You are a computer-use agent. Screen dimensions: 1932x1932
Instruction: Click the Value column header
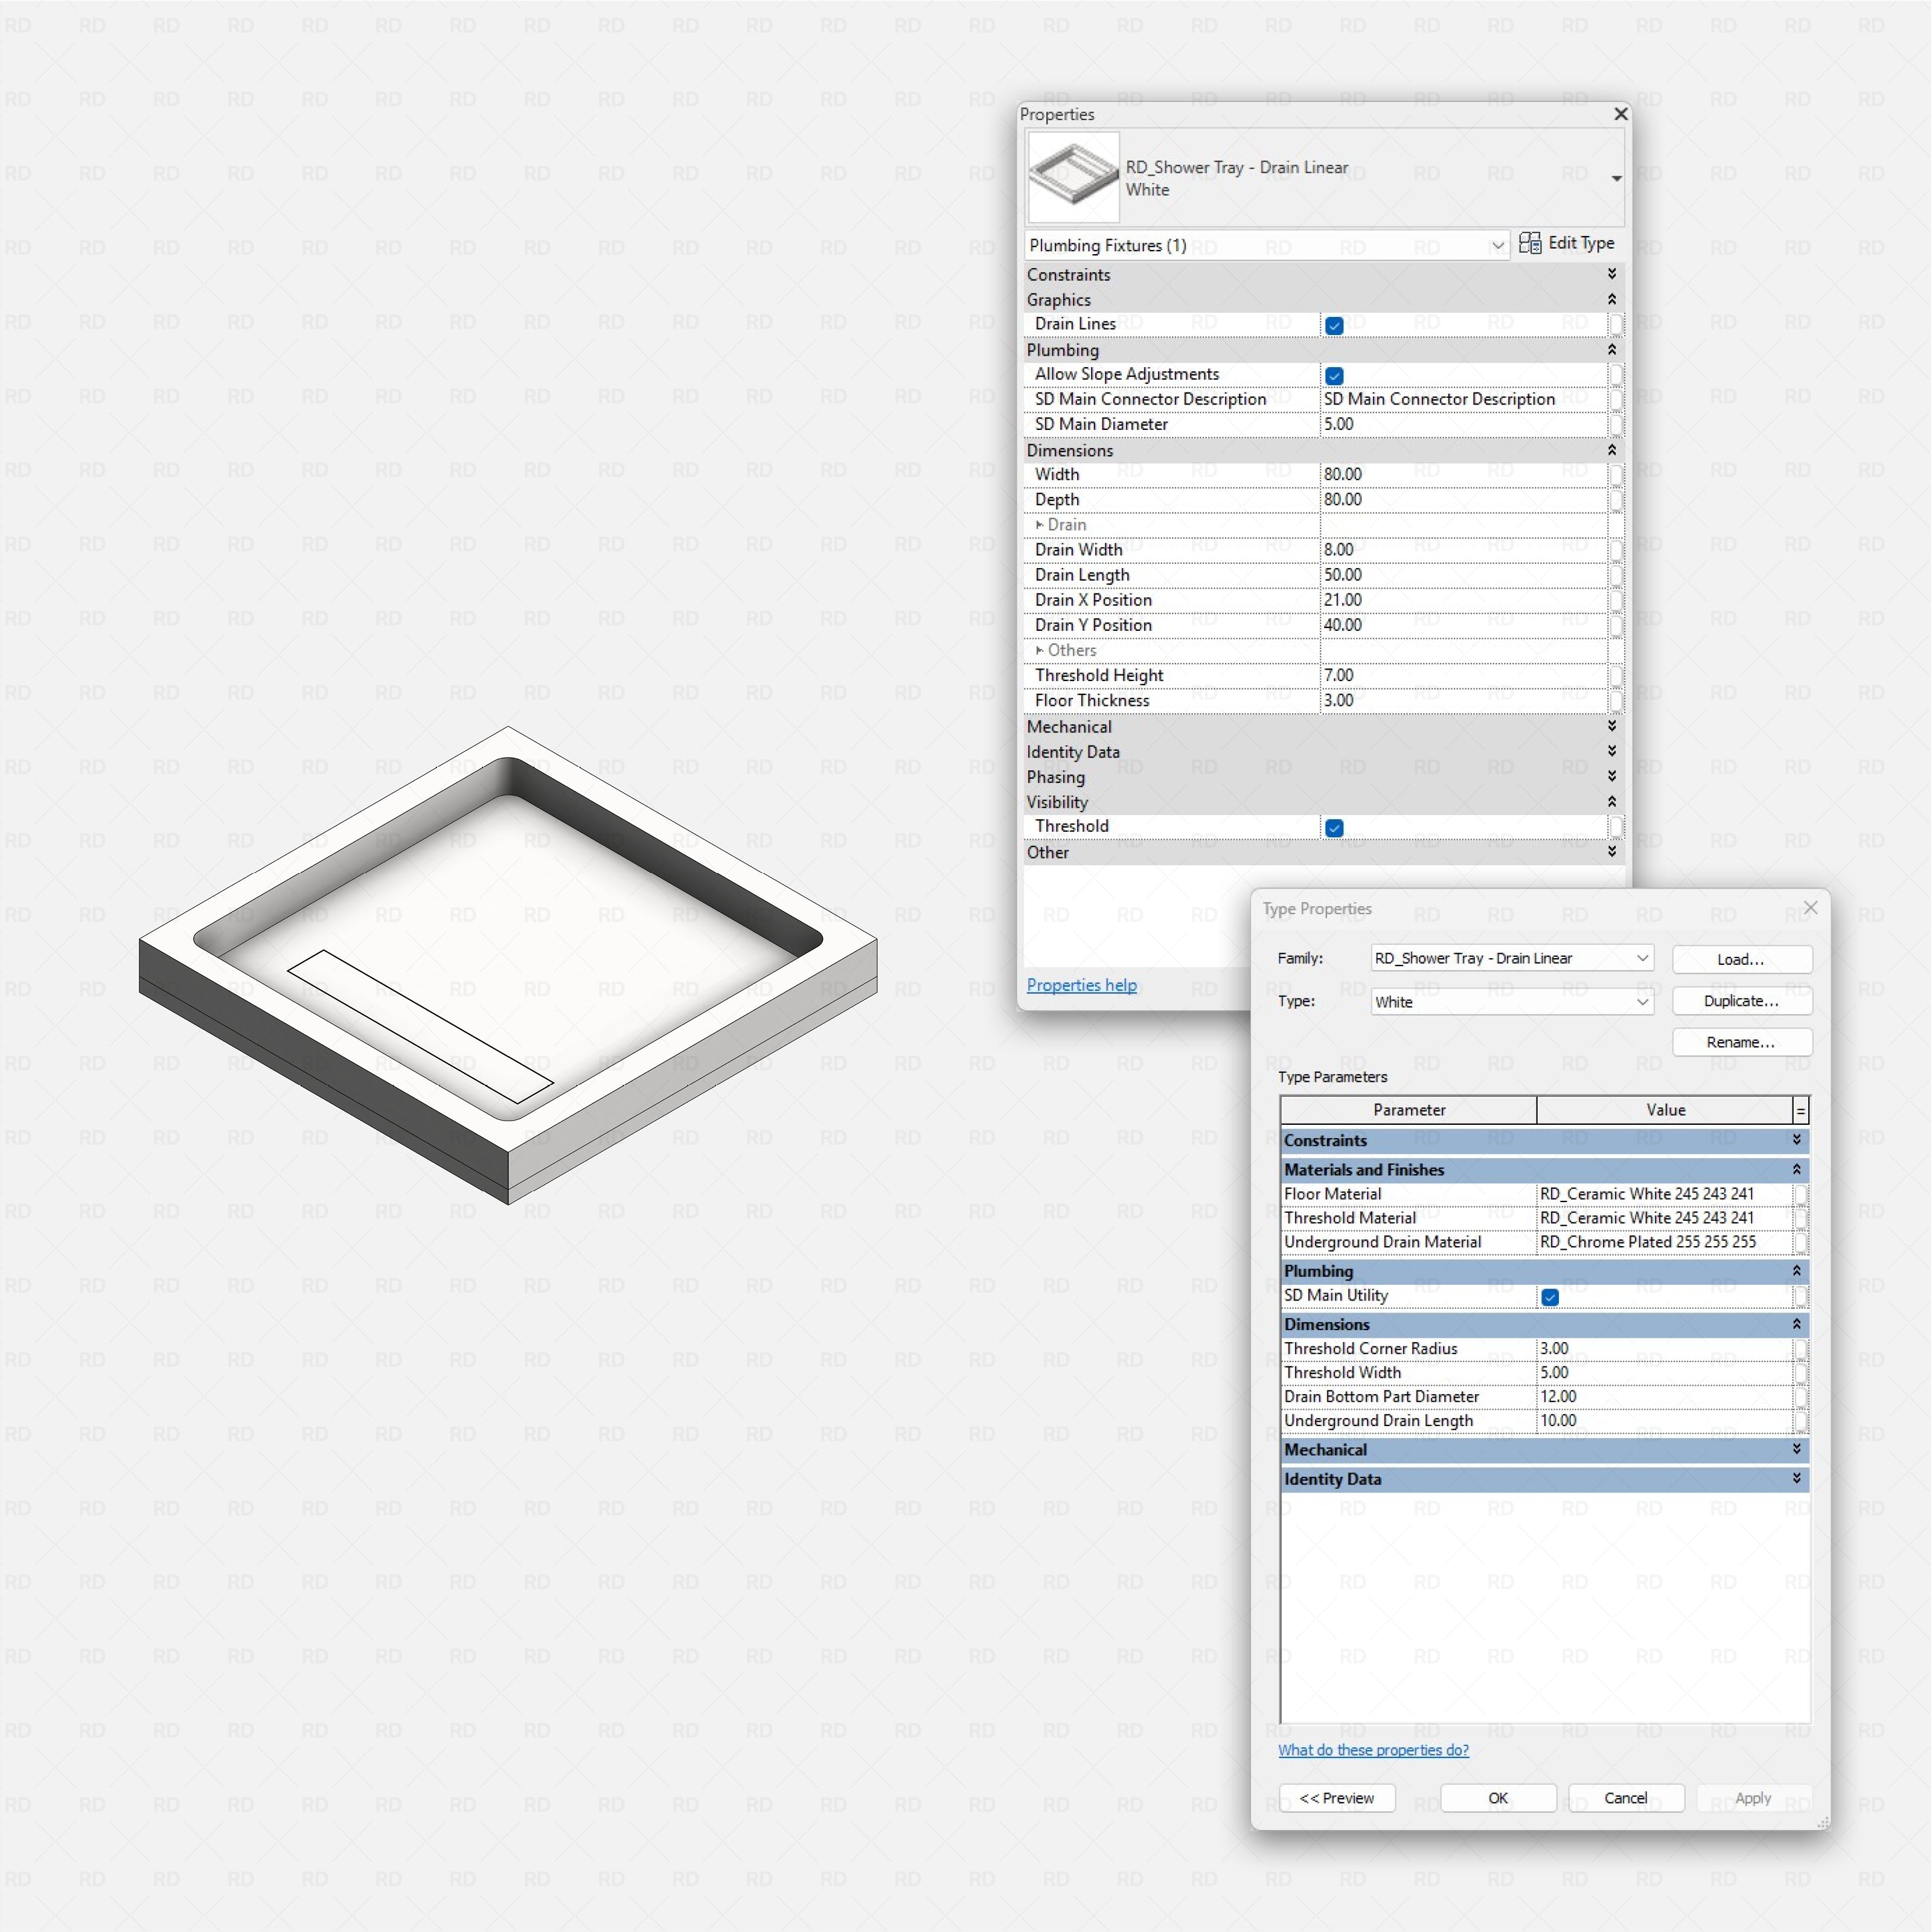click(x=1665, y=1110)
